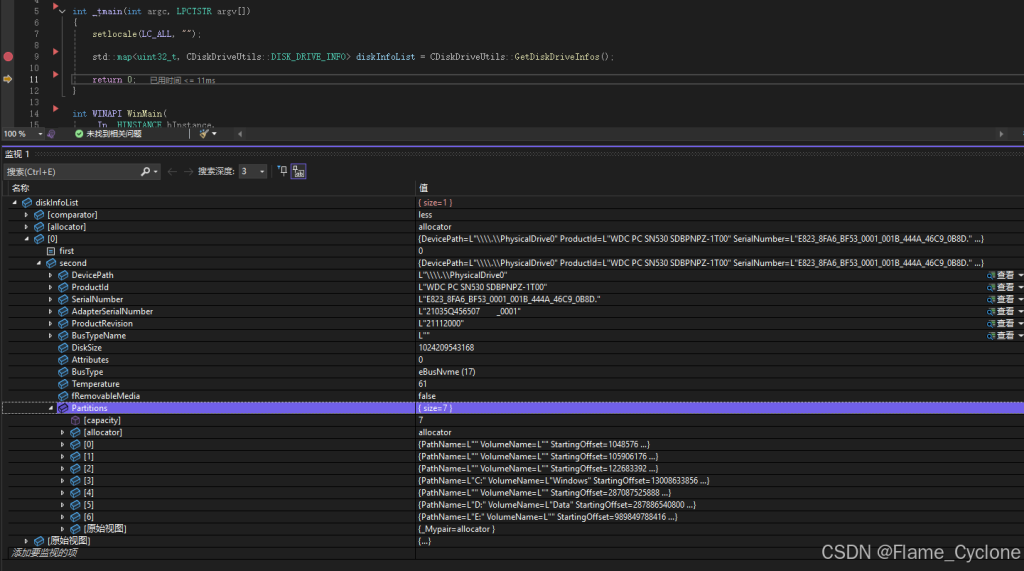Click the broom cleanup icon below code editor

204,133
